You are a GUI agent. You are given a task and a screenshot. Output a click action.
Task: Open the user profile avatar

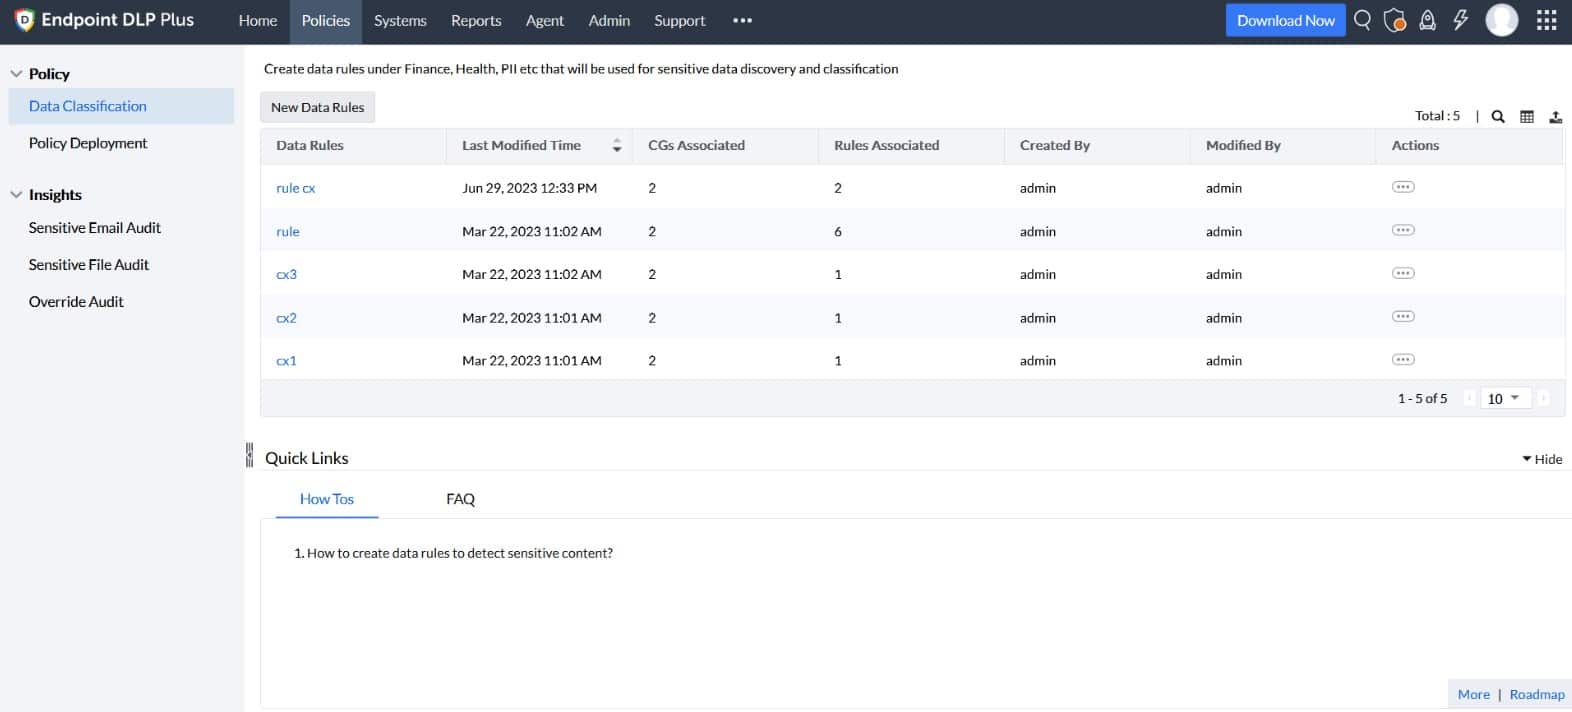1502,20
